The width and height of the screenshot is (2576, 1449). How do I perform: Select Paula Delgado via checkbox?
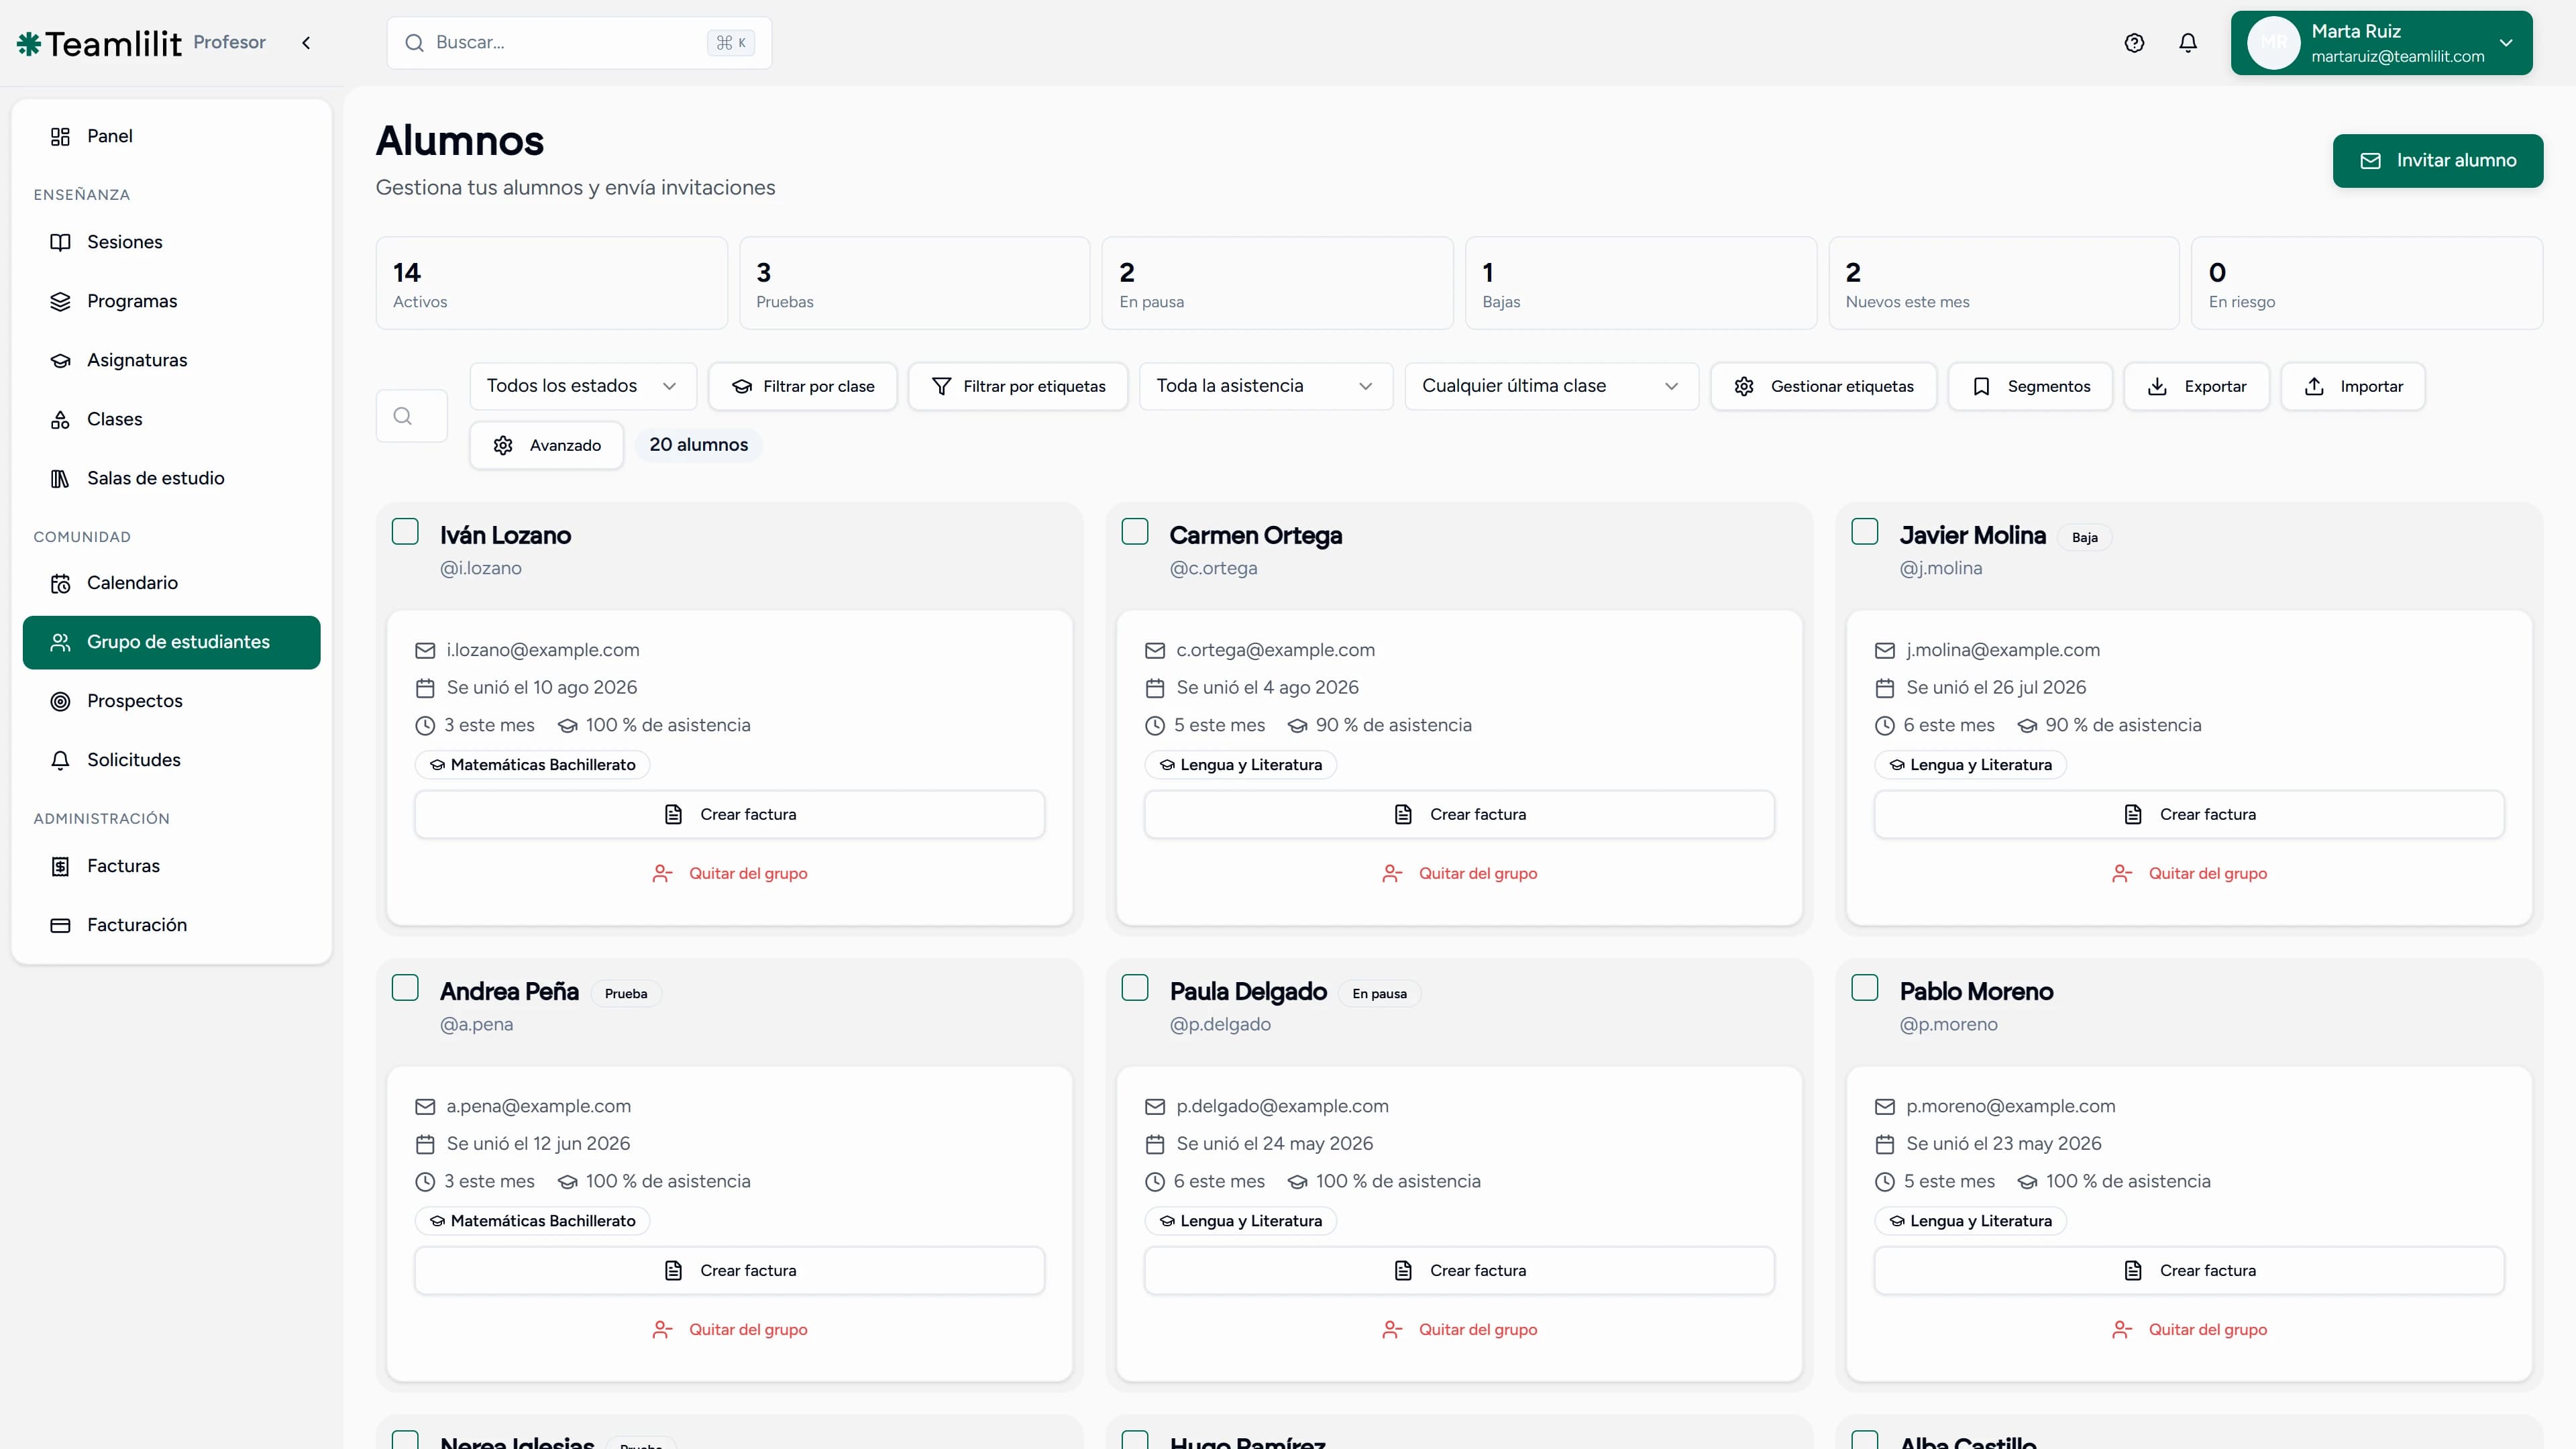[x=1135, y=987]
